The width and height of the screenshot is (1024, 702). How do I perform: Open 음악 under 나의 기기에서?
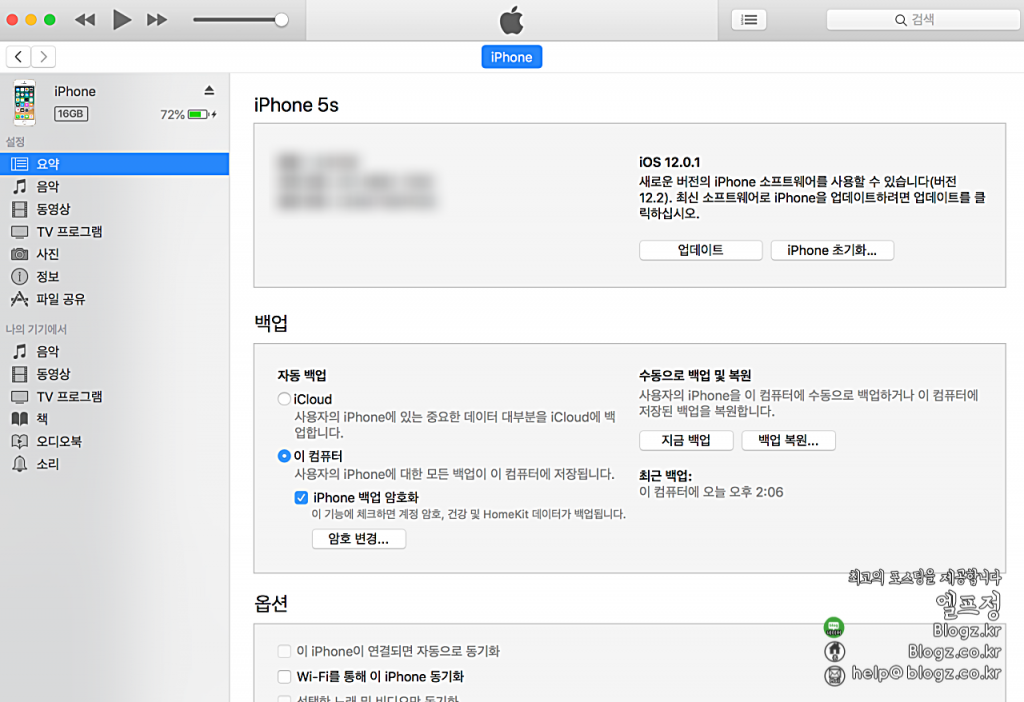[x=114, y=351]
